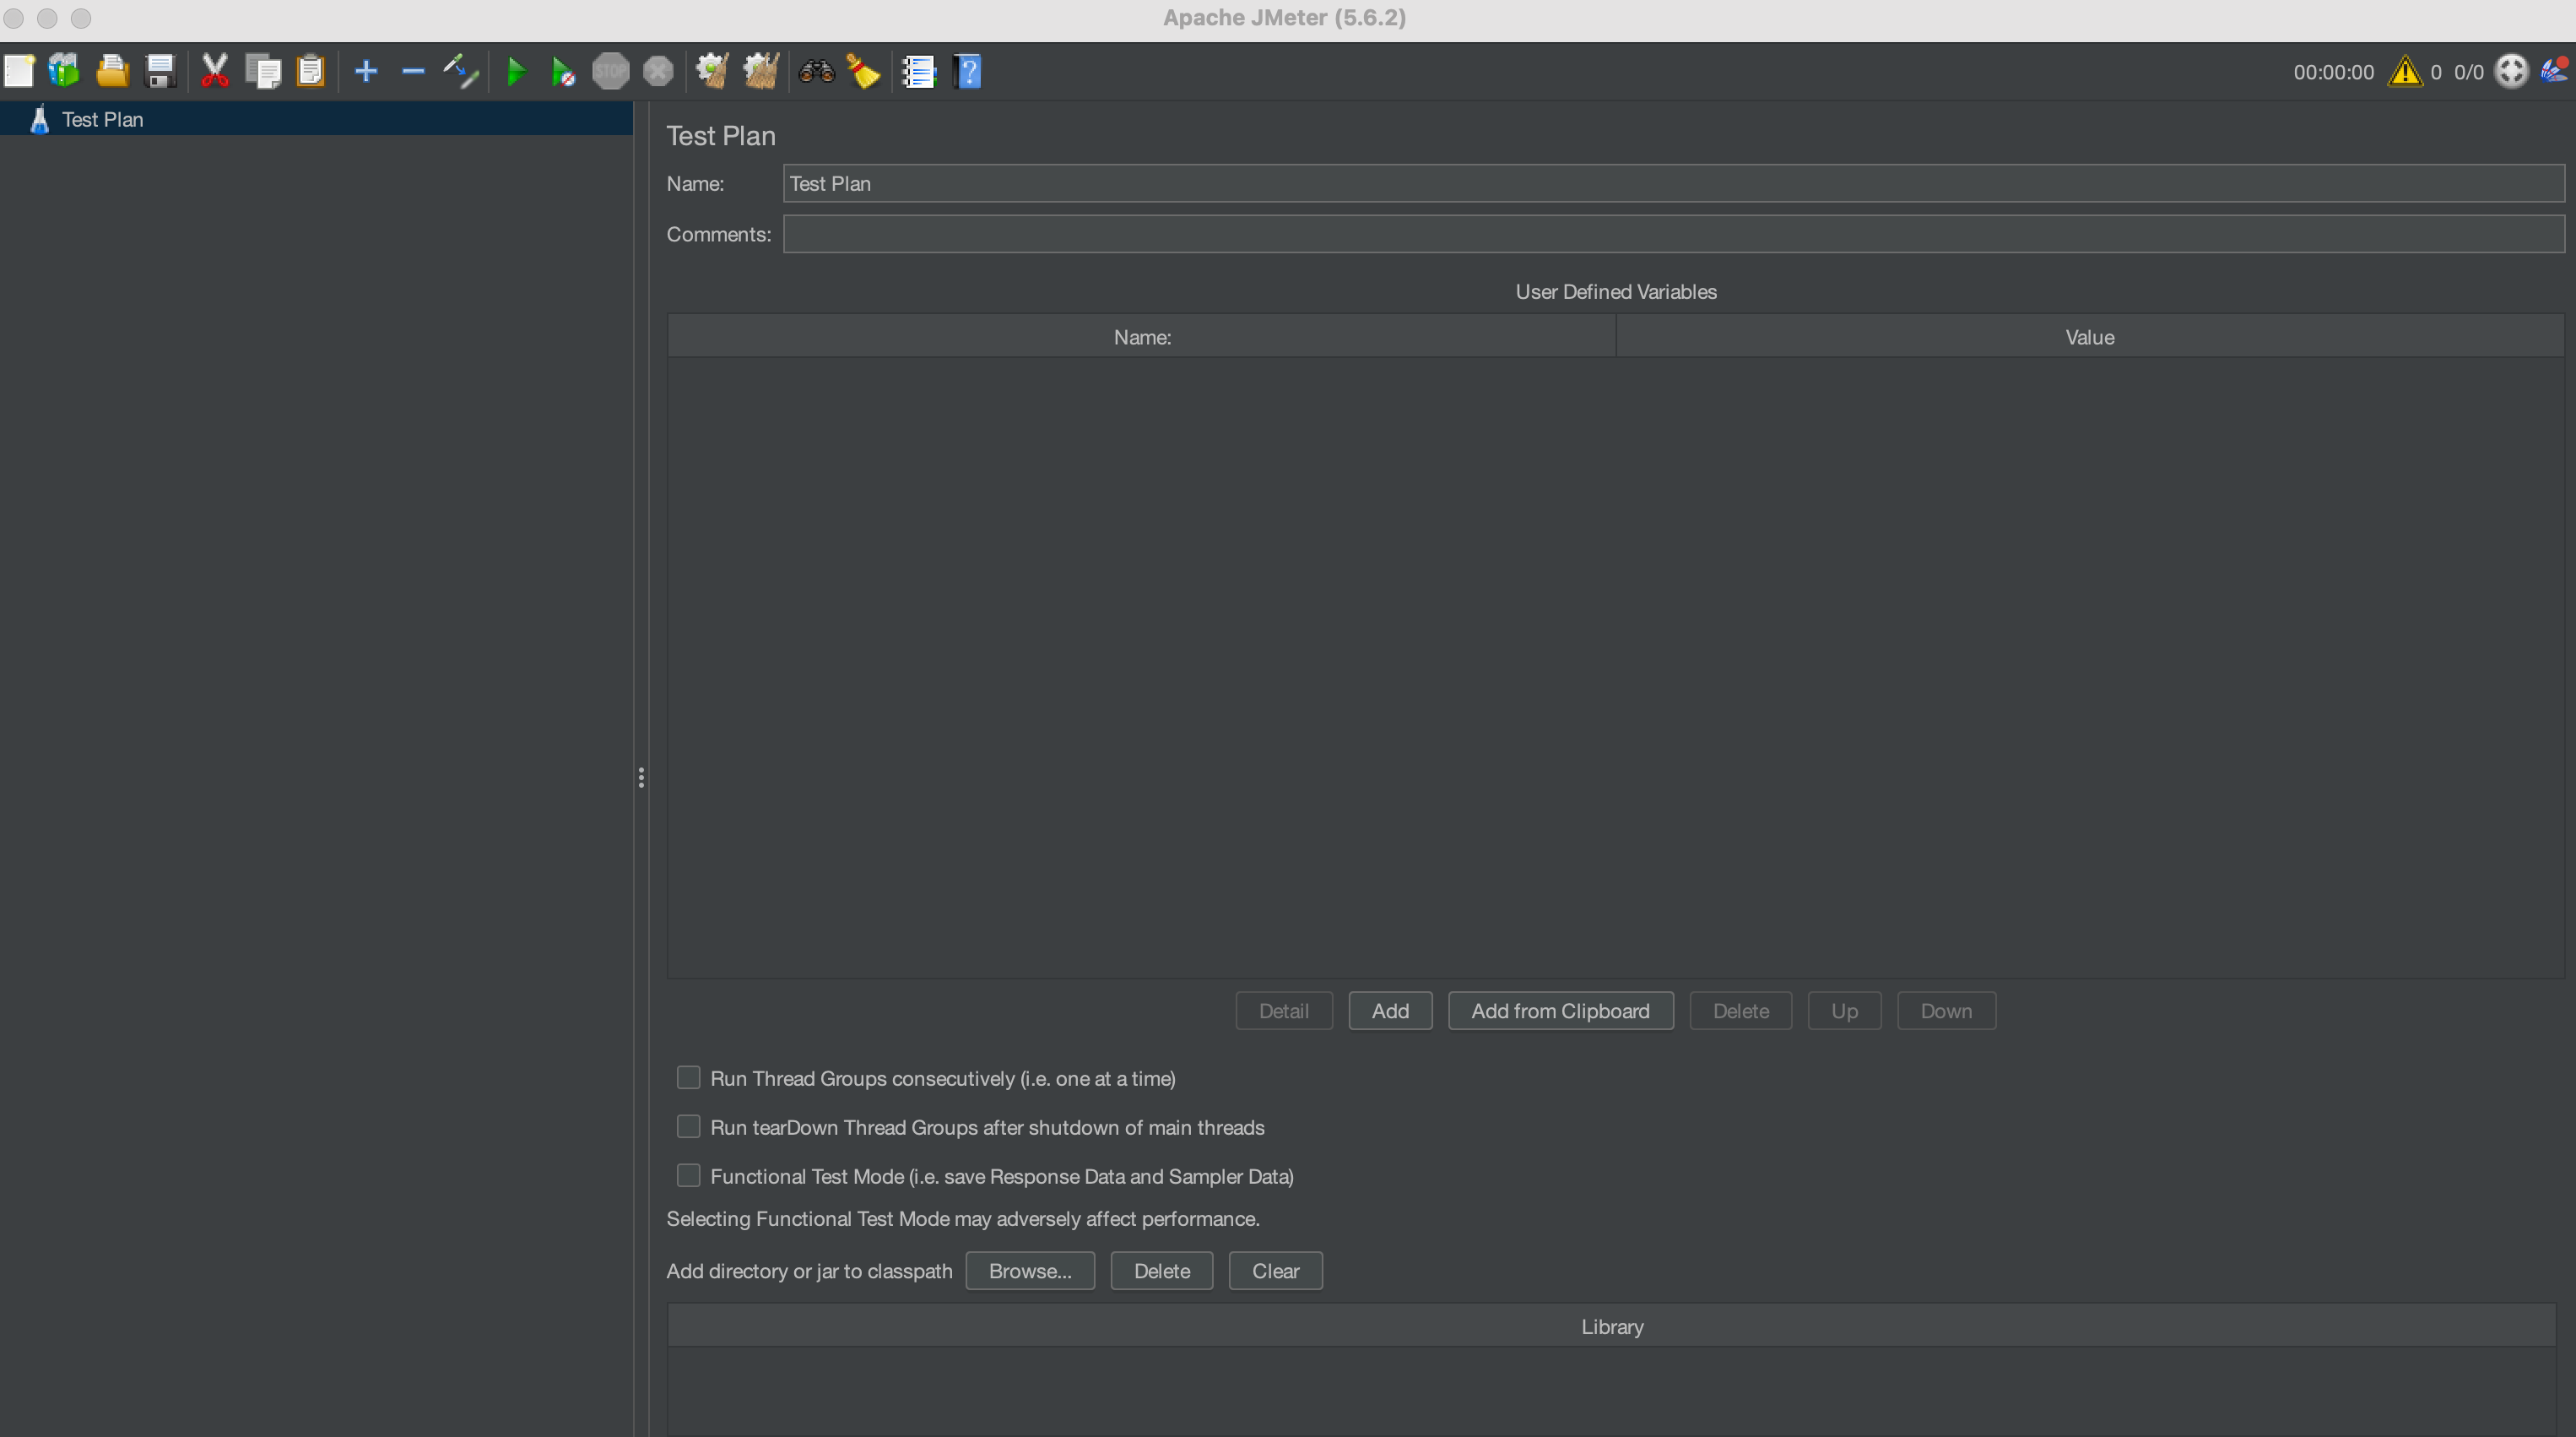
Task: Expand all with the plus toolbar icon
Action: tap(366, 71)
